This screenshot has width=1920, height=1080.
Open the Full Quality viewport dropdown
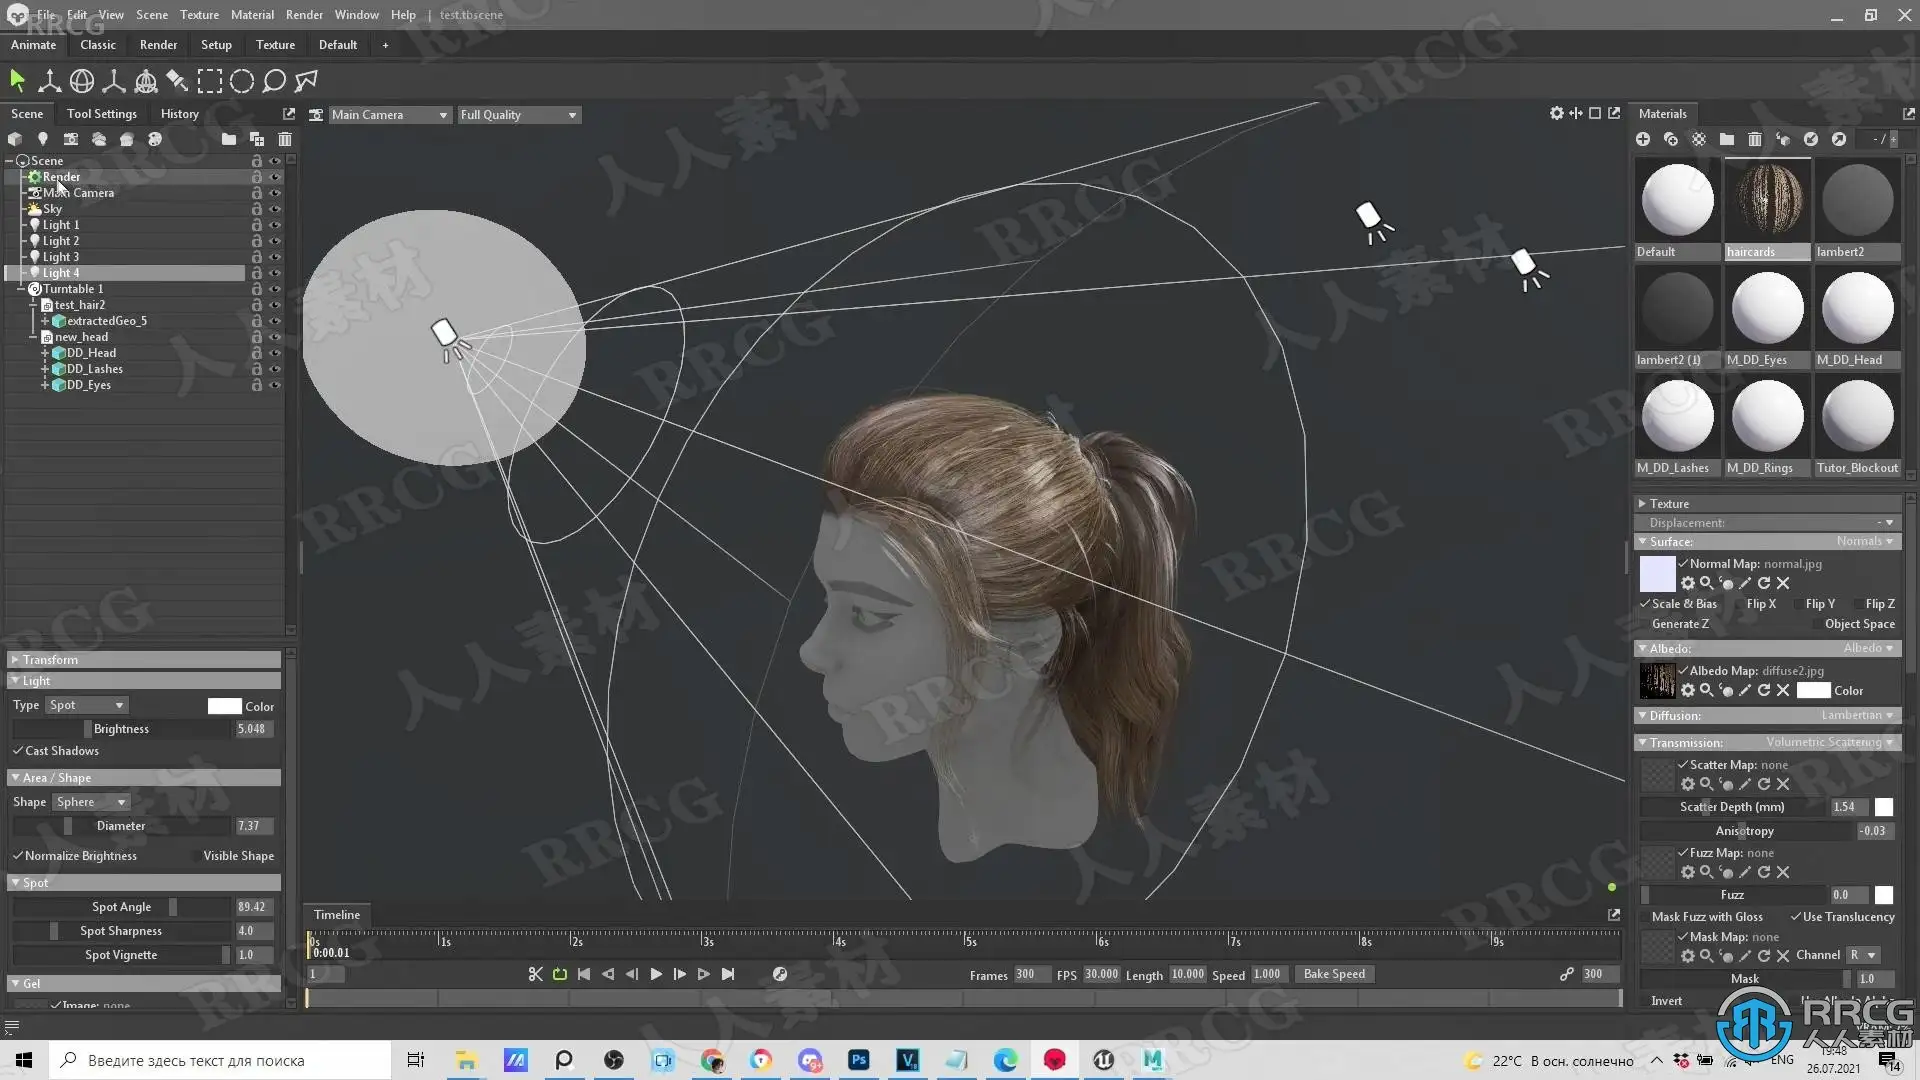pos(518,115)
